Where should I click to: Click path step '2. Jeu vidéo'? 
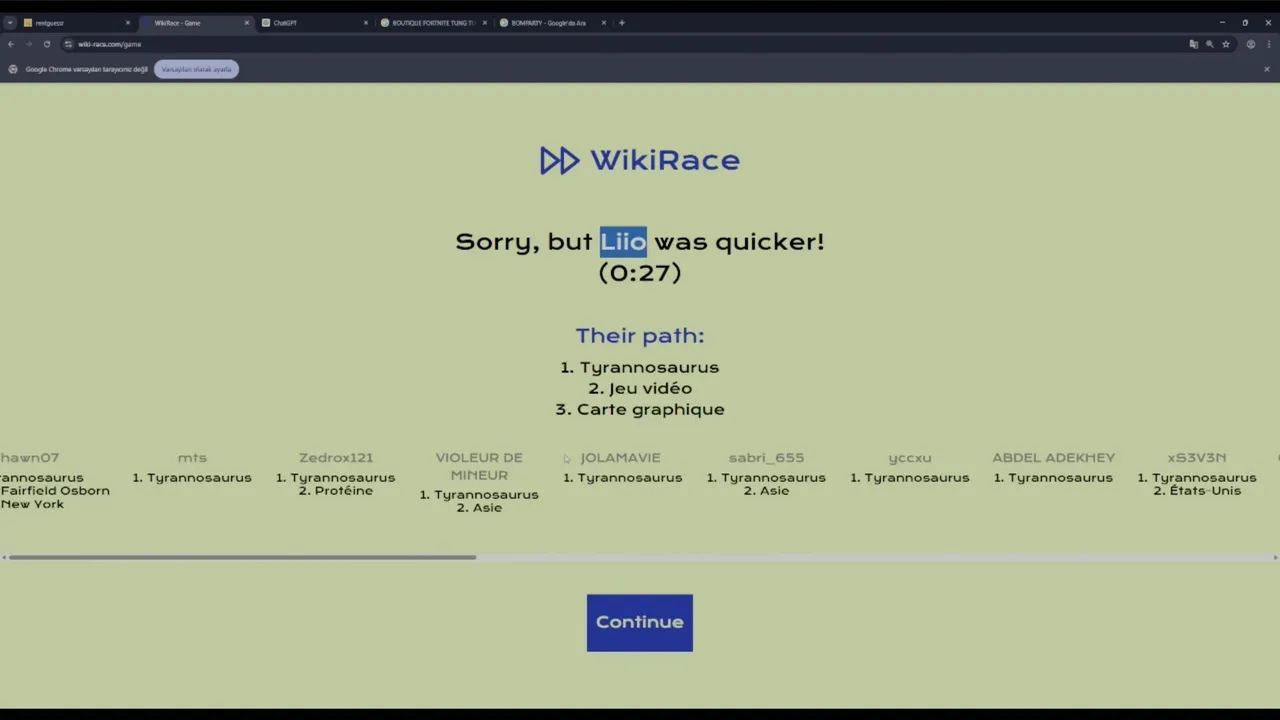640,388
